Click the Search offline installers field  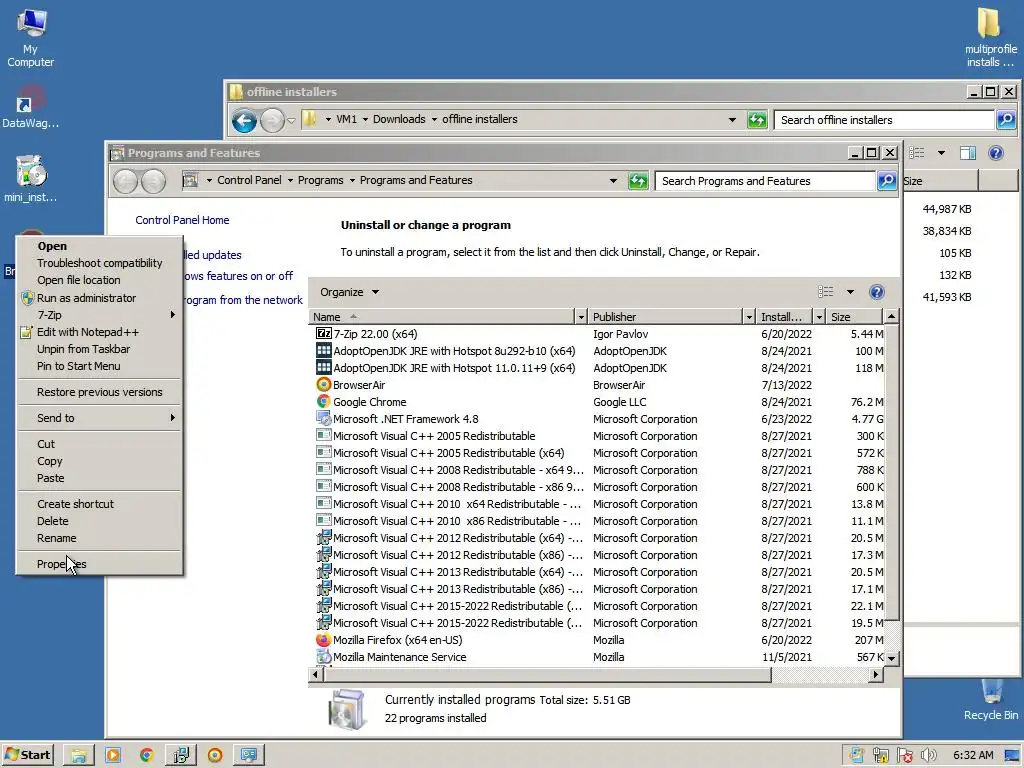click(x=884, y=120)
